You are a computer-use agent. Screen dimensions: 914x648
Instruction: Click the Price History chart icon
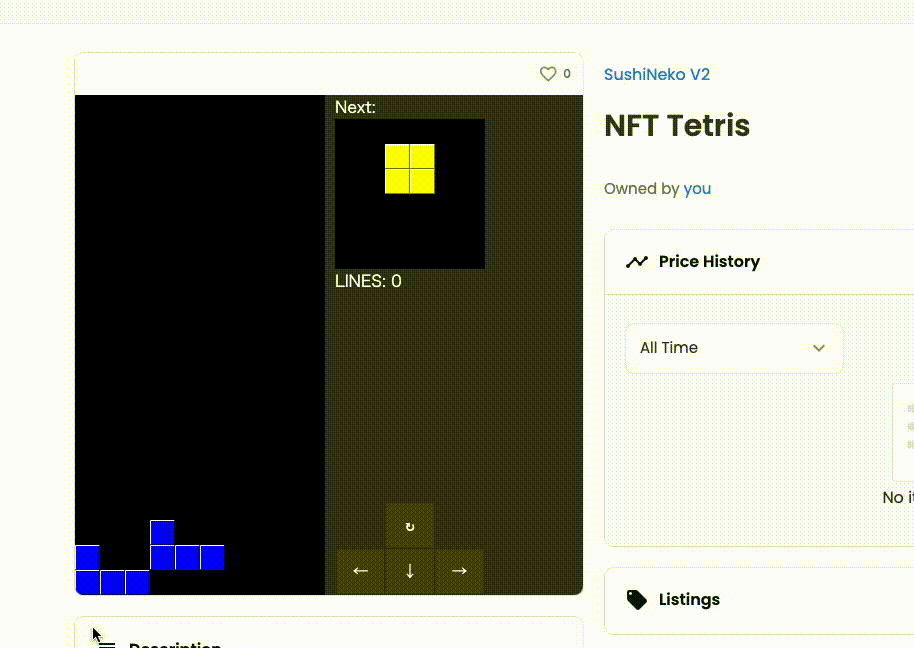tap(637, 262)
